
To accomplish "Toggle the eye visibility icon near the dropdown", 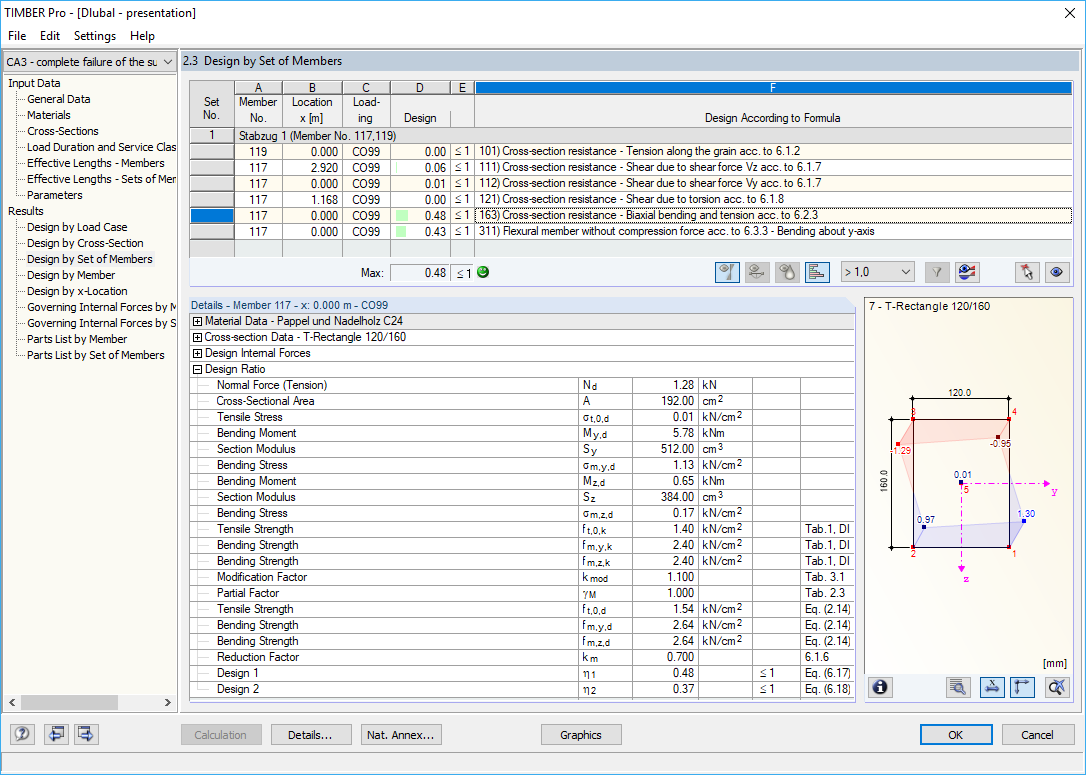I will click(1057, 271).
